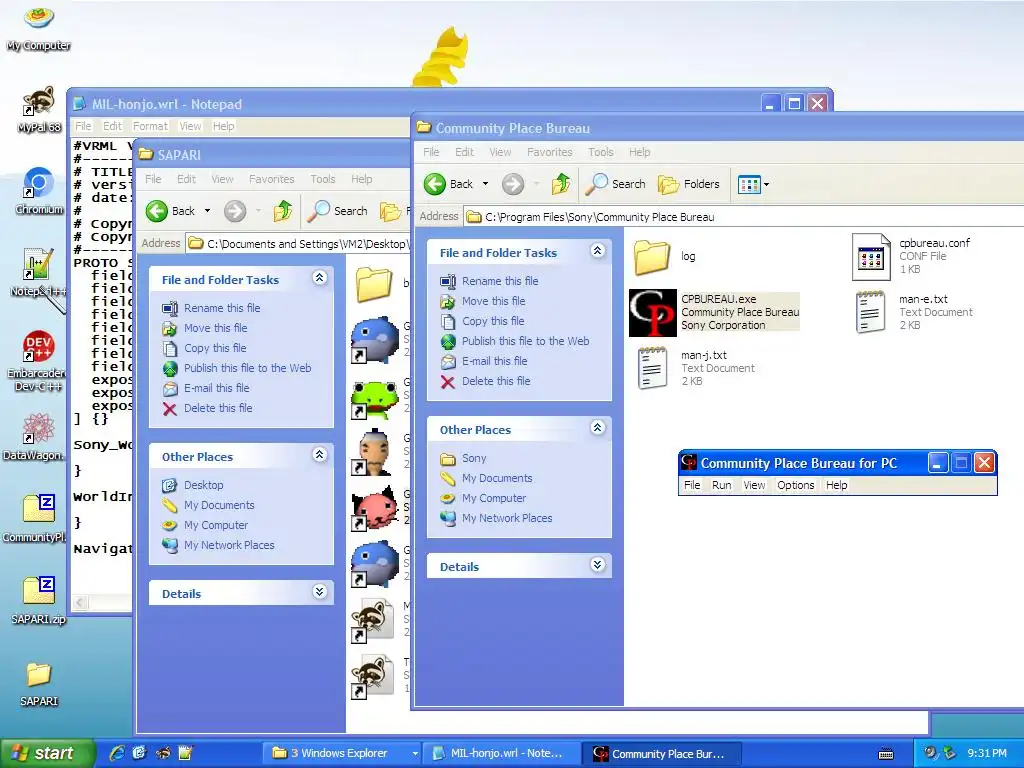Click Publish this file to the Web in SAPARI window

(x=237, y=368)
